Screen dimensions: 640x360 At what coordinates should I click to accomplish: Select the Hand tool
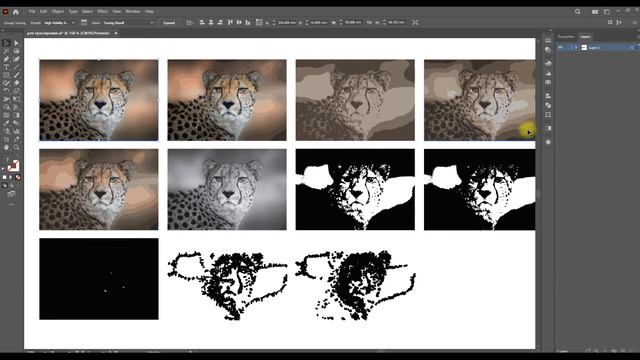pos(6,147)
